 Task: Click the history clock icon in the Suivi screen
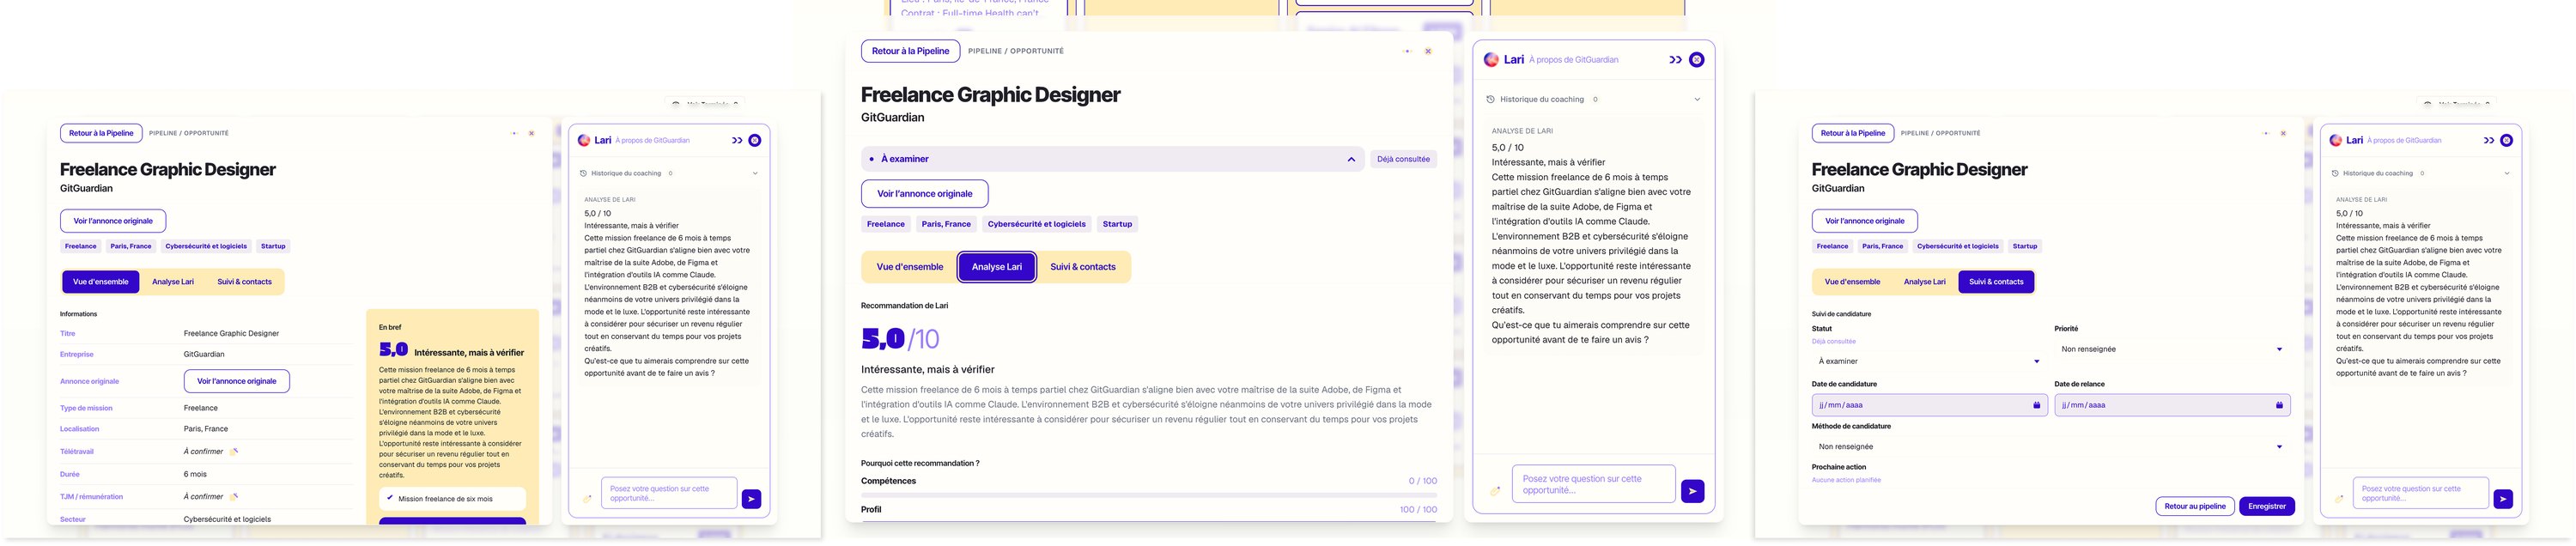[x=2336, y=173]
